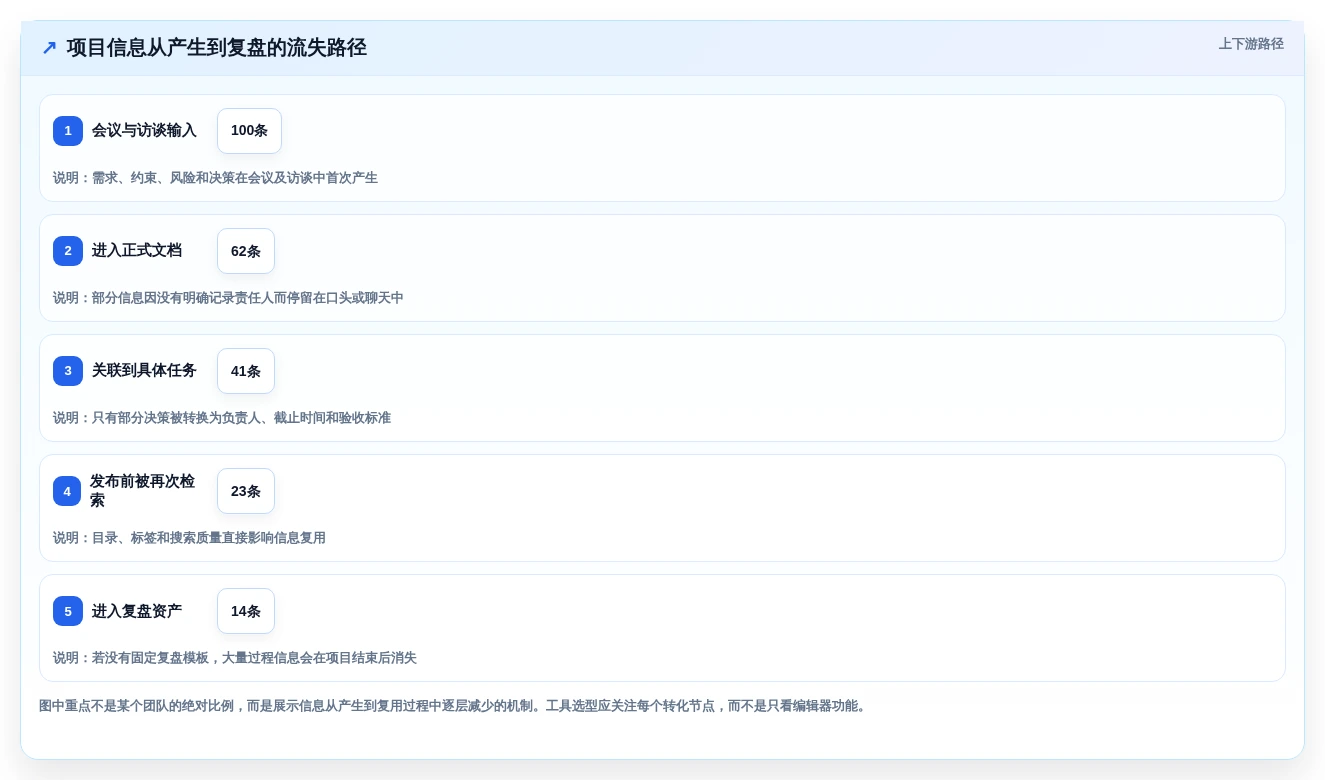Click the 关联到具体任务 stage label

[144, 371]
